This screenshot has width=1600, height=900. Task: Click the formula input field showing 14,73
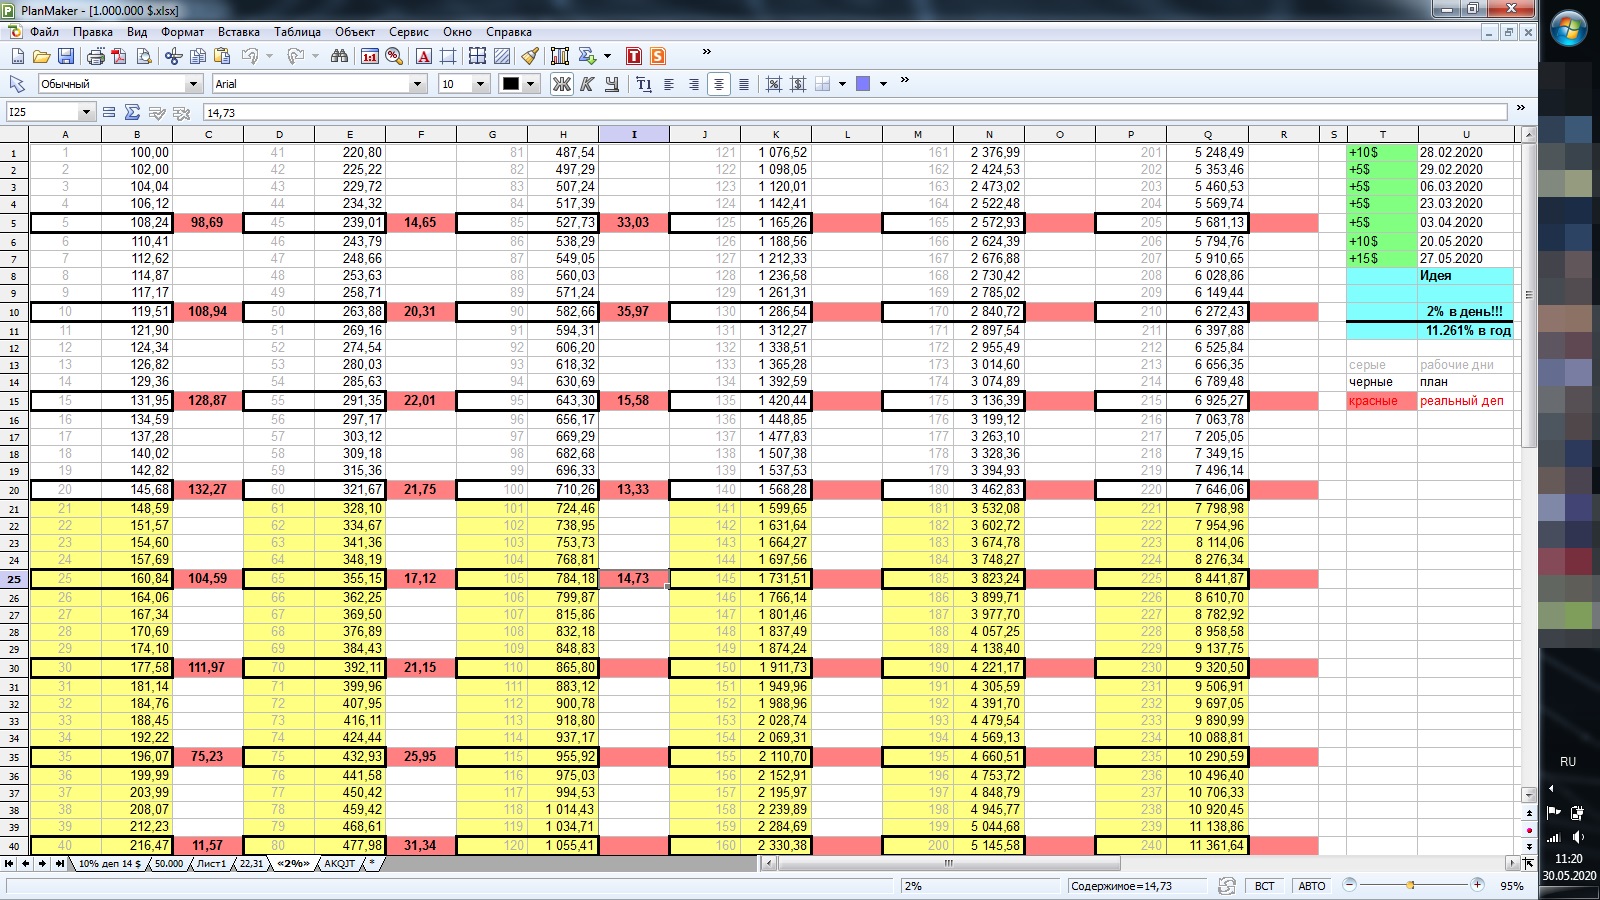[850, 113]
